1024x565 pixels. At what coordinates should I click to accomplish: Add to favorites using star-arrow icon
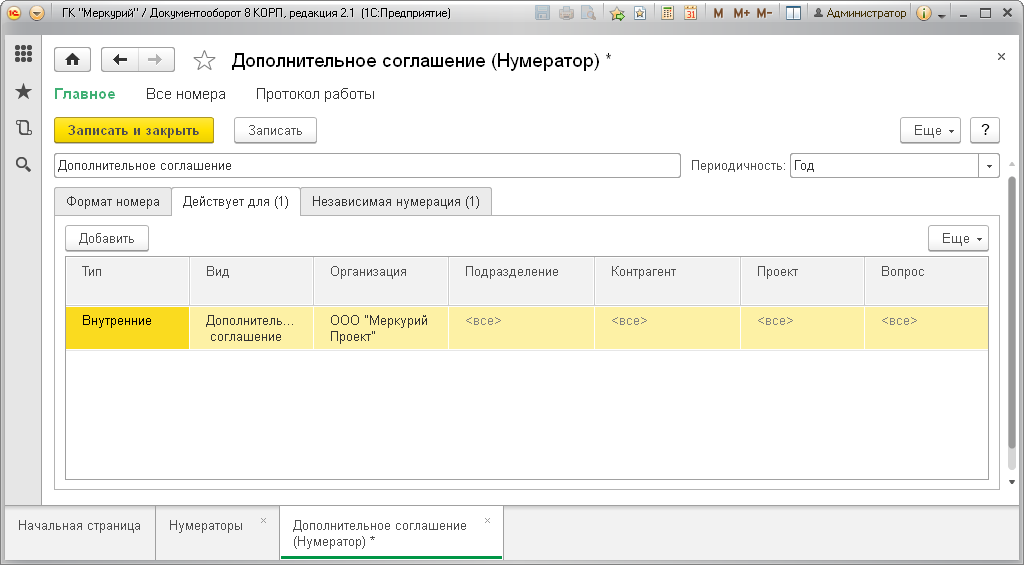click(617, 13)
